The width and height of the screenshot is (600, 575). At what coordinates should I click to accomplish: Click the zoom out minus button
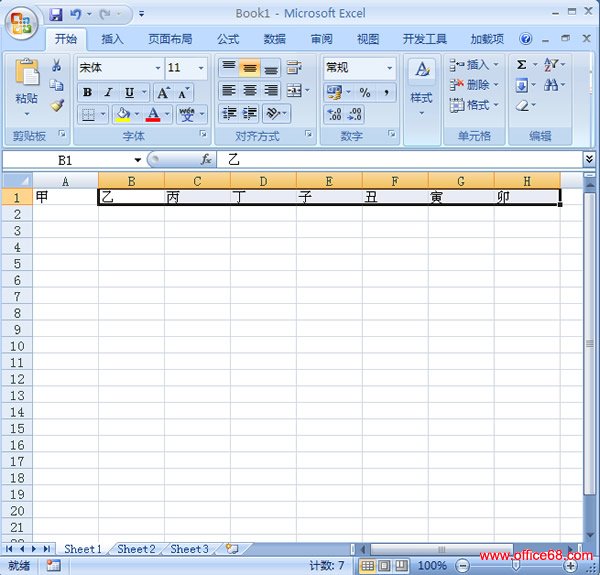coord(462,565)
